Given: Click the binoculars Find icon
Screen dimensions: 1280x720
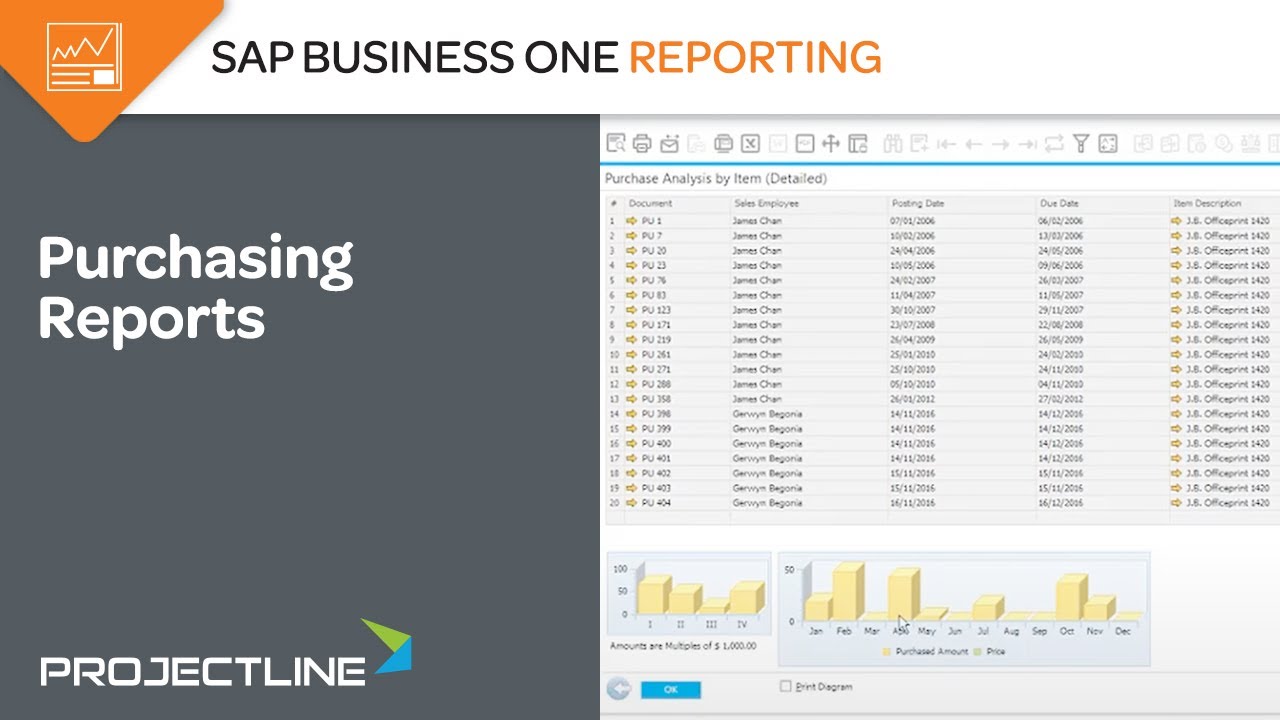Looking at the screenshot, I should [893, 144].
